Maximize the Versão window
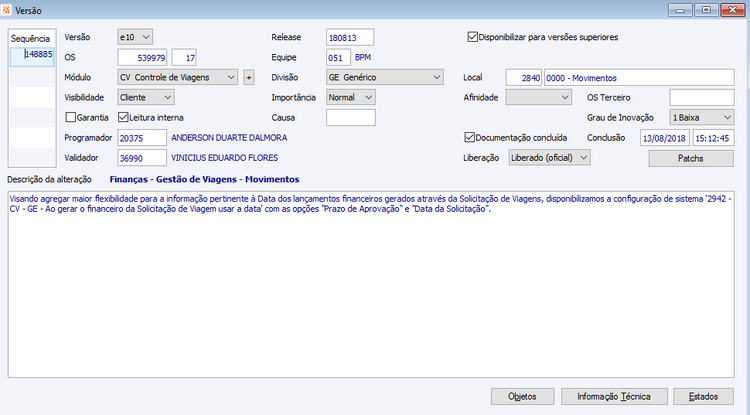 point(706,10)
